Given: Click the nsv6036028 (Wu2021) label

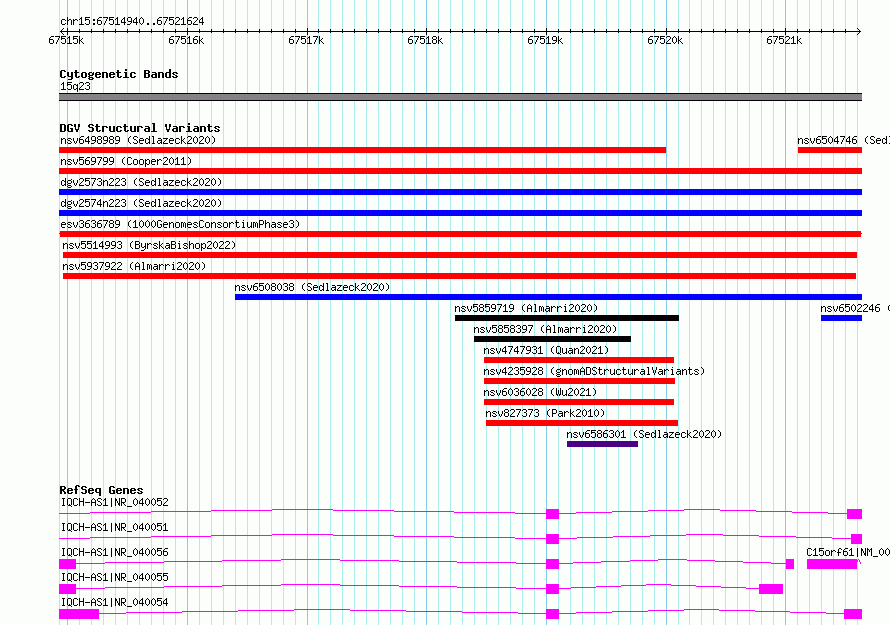Looking at the screenshot, I should tap(541, 392).
